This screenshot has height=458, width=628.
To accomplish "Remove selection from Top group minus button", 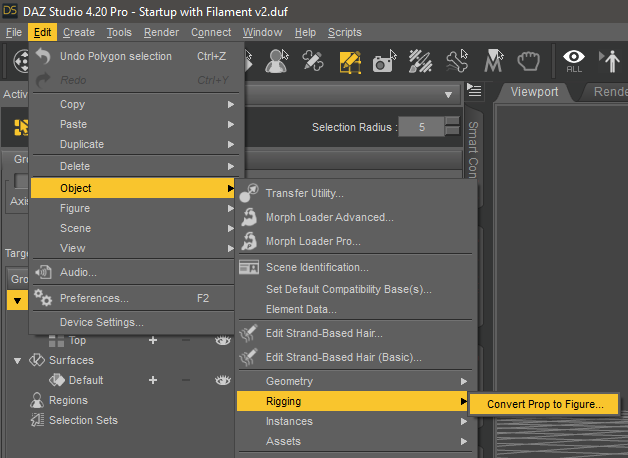I will click(185, 340).
